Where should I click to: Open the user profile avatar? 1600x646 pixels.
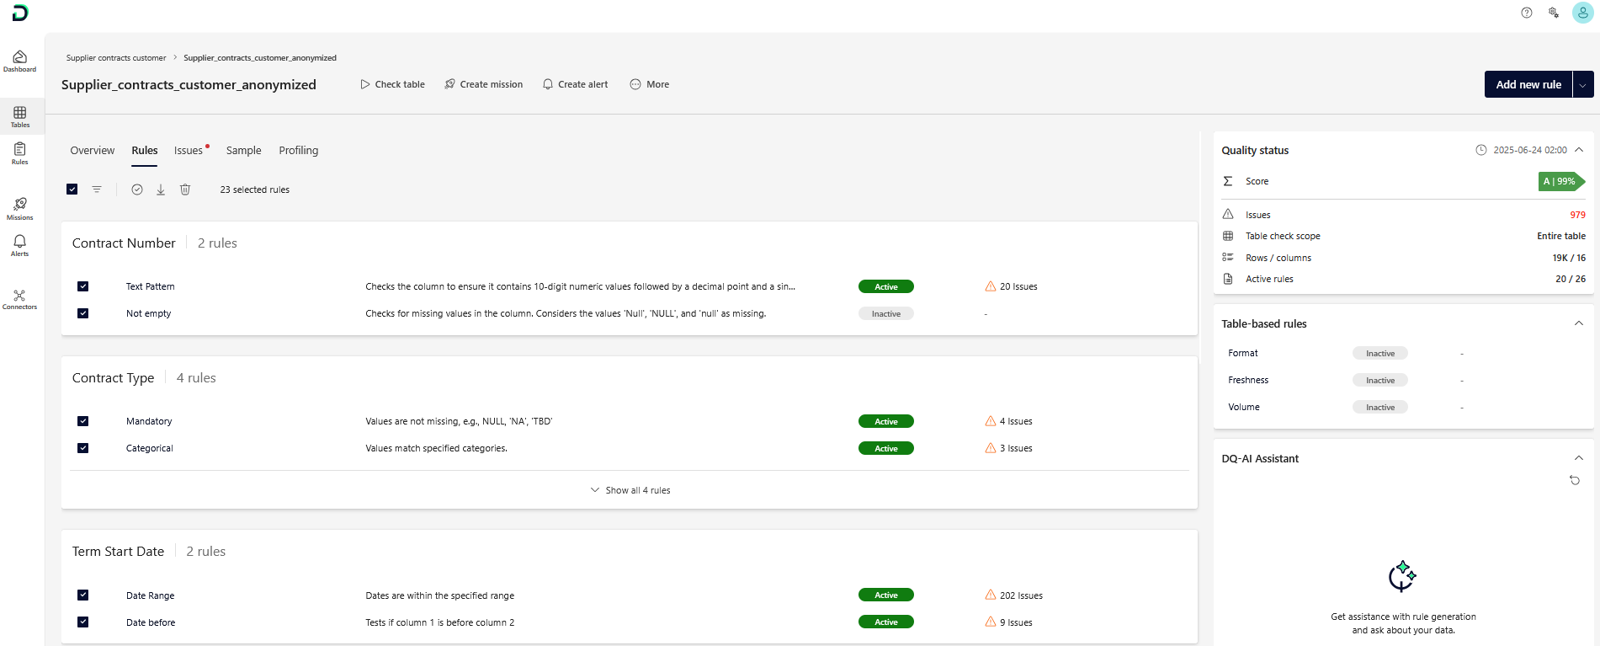(1582, 13)
